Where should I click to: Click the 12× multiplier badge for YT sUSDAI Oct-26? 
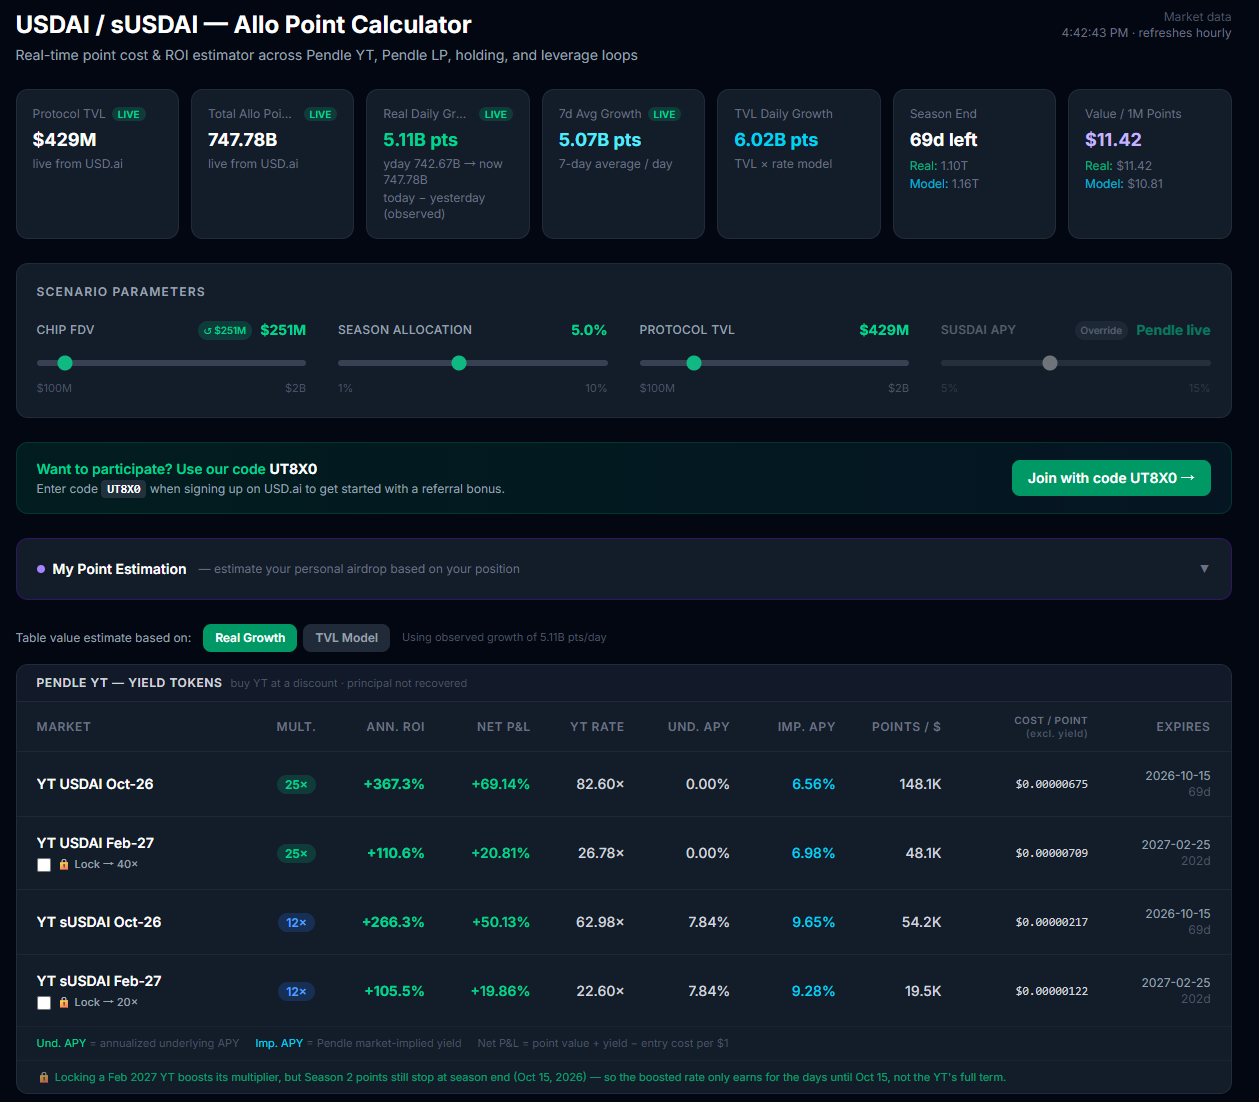(x=296, y=923)
